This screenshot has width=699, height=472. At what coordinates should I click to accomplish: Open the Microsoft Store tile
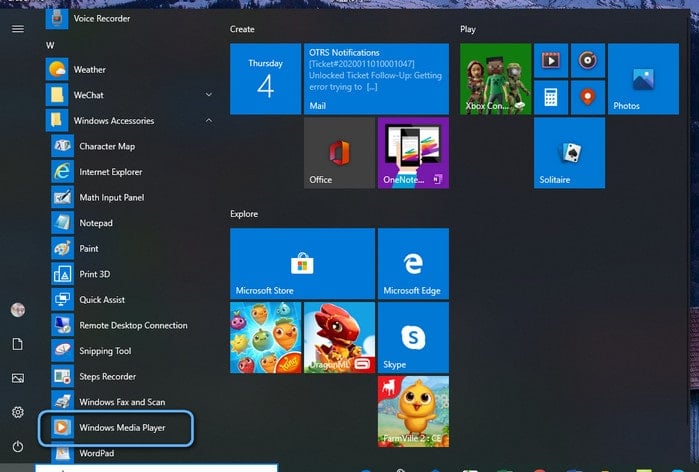[x=302, y=263]
